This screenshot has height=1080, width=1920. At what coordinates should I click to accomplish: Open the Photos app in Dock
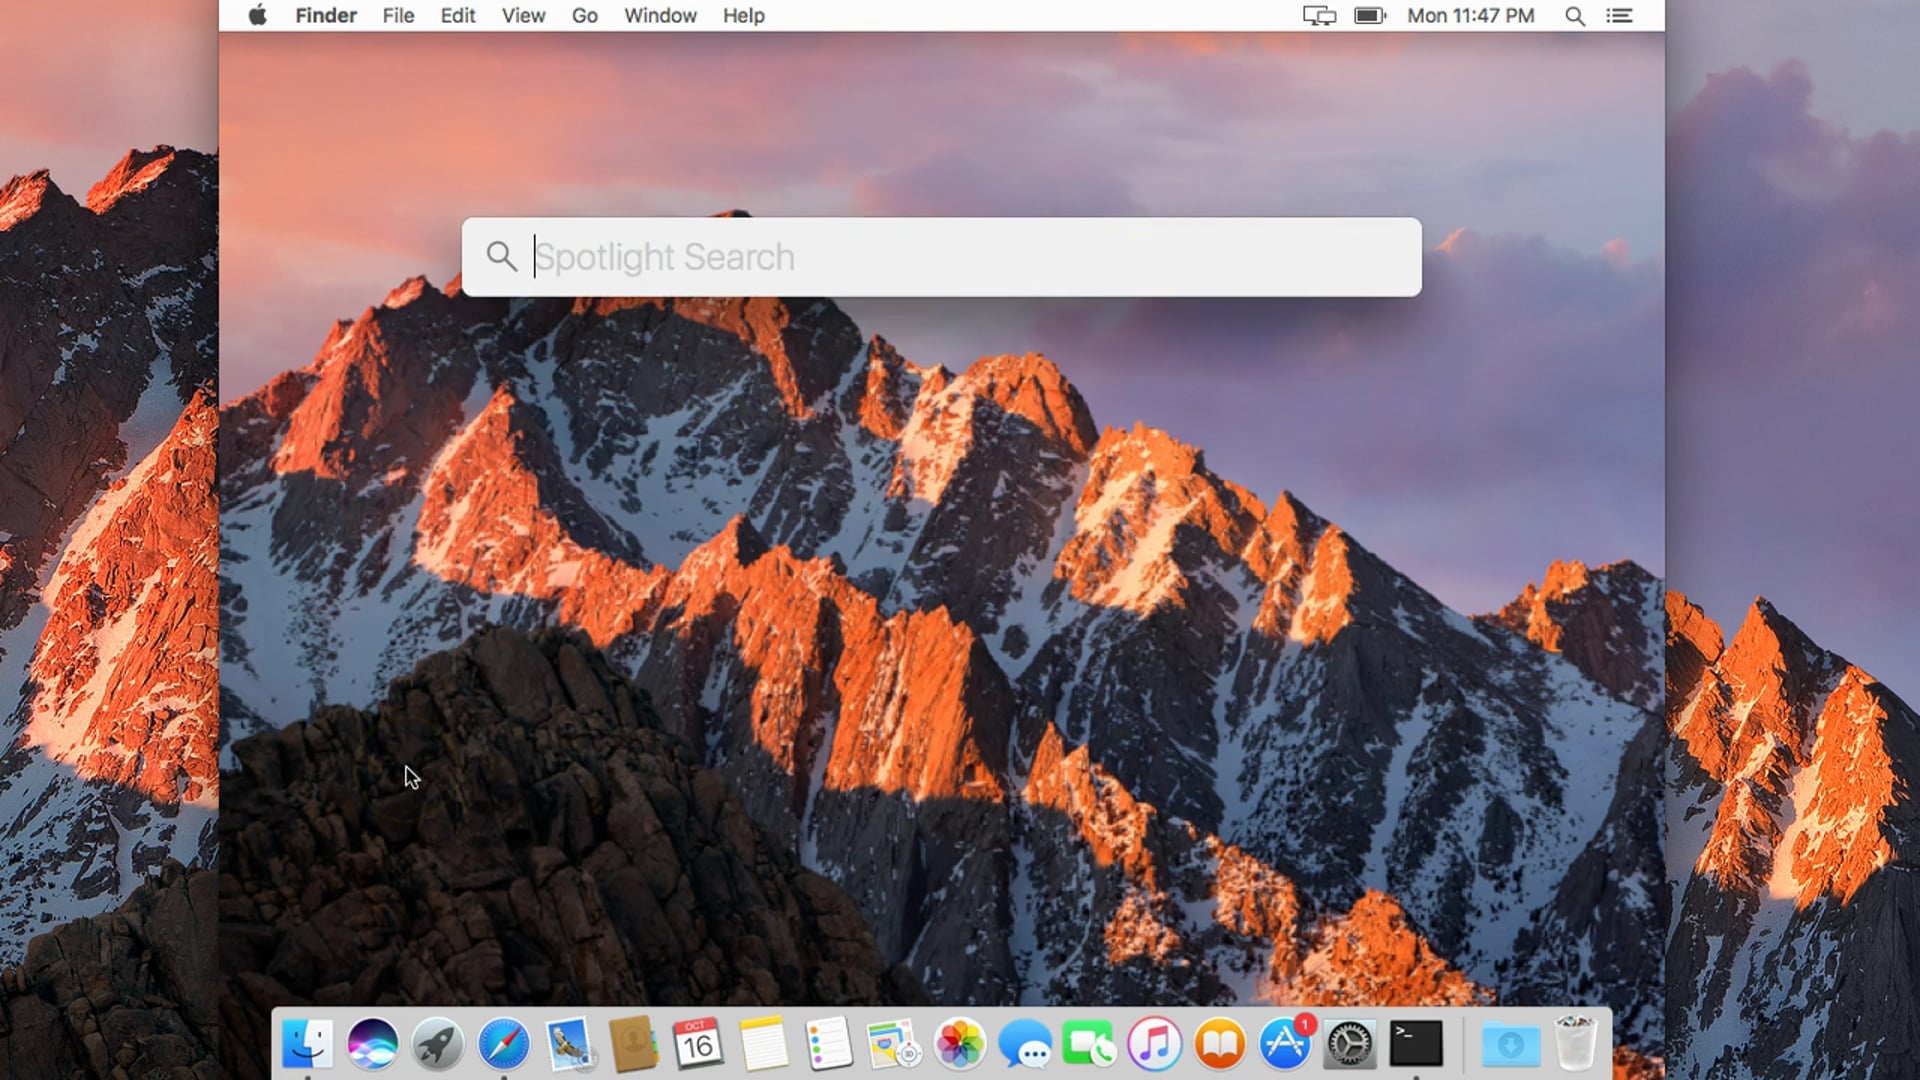(959, 1044)
